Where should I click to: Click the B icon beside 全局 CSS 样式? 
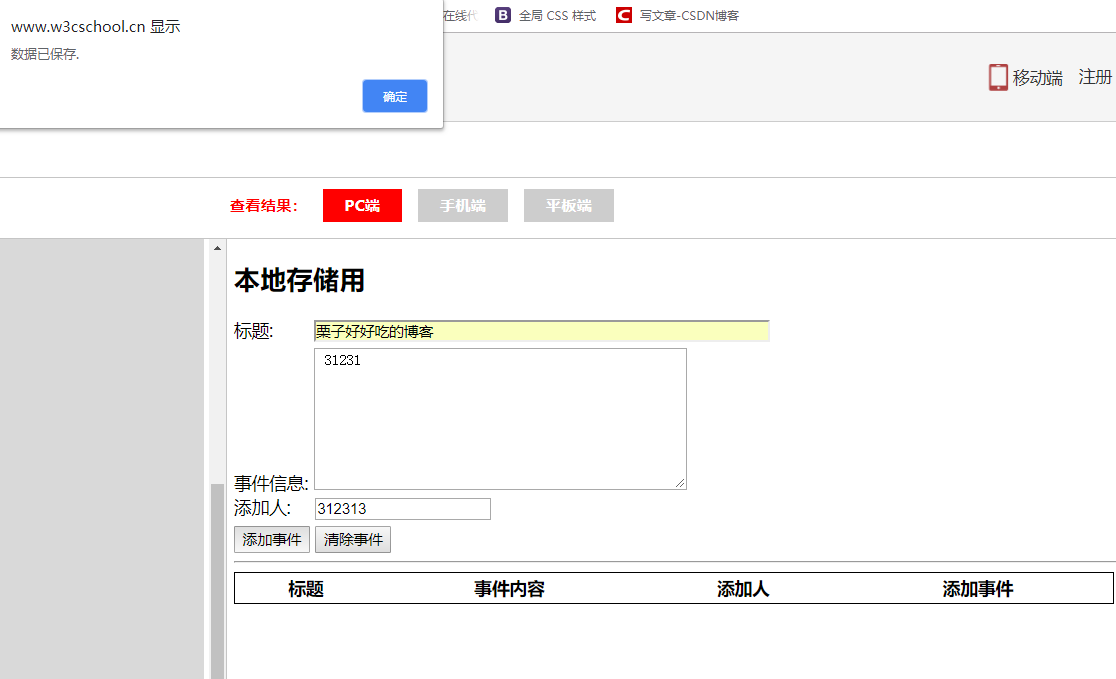tap(502, 15)
